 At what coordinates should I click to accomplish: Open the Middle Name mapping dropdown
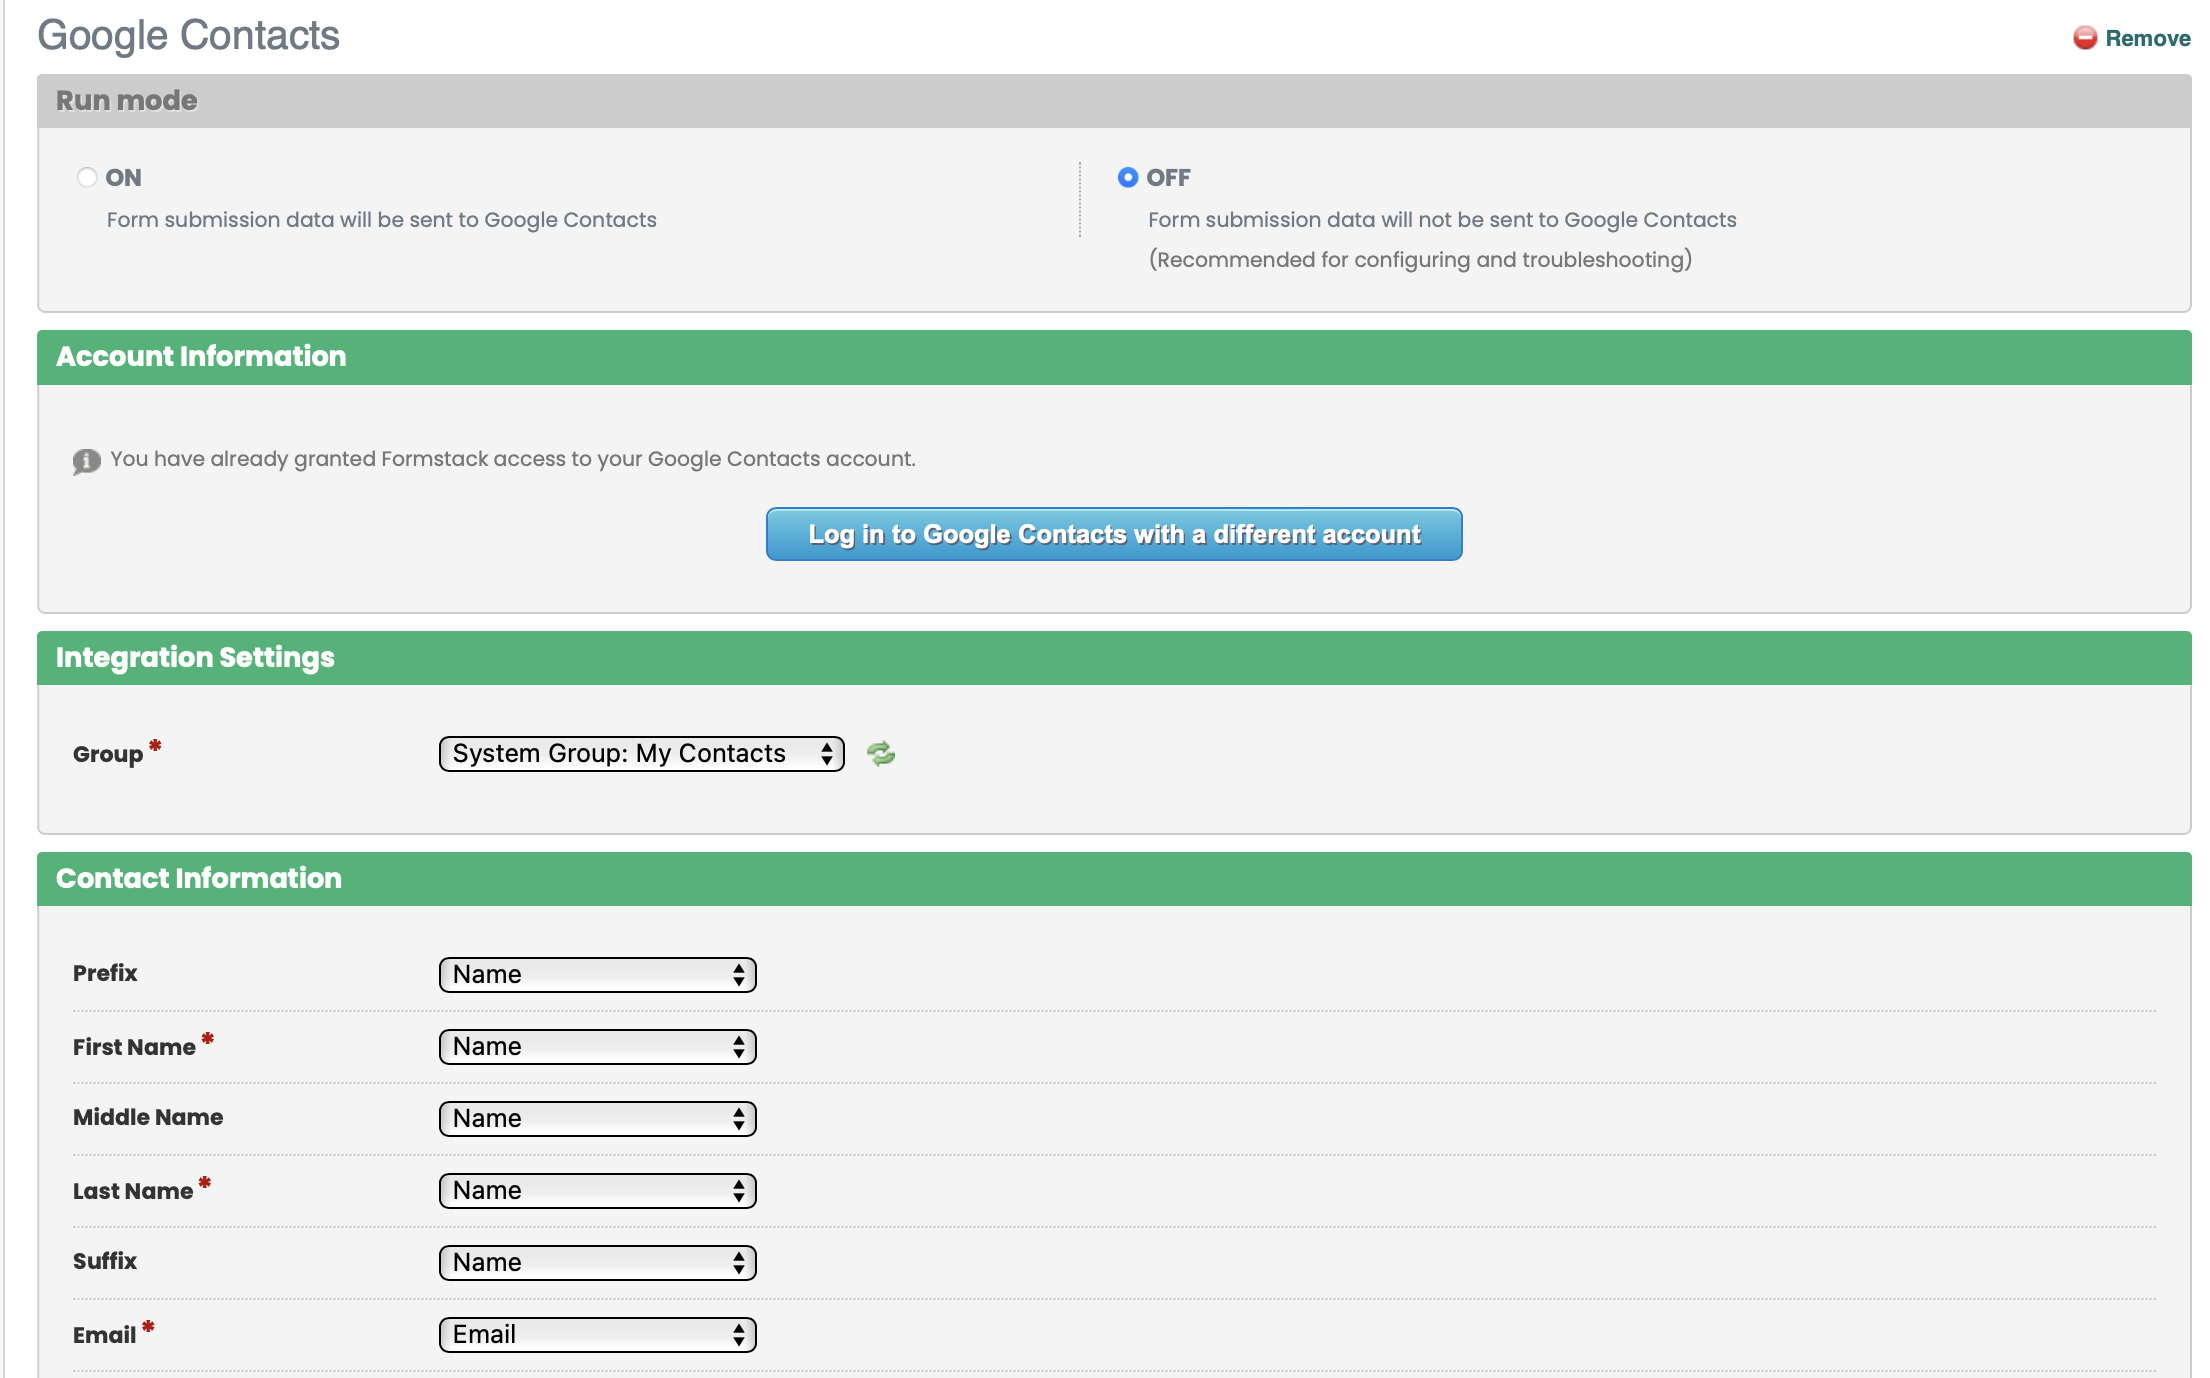pos(597,1118)
